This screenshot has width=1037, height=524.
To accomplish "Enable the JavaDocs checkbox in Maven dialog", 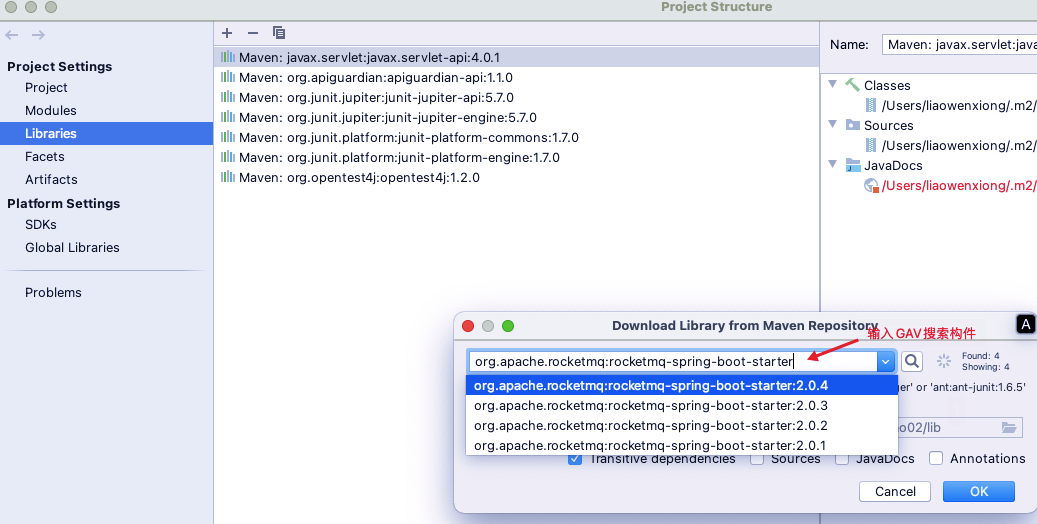I will coord(842,458).
